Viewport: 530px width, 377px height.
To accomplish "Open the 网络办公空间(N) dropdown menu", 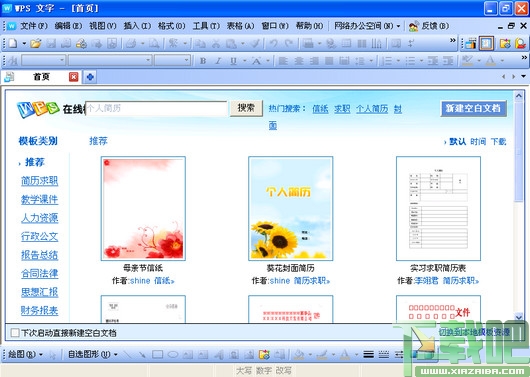I will coord(367,26).
